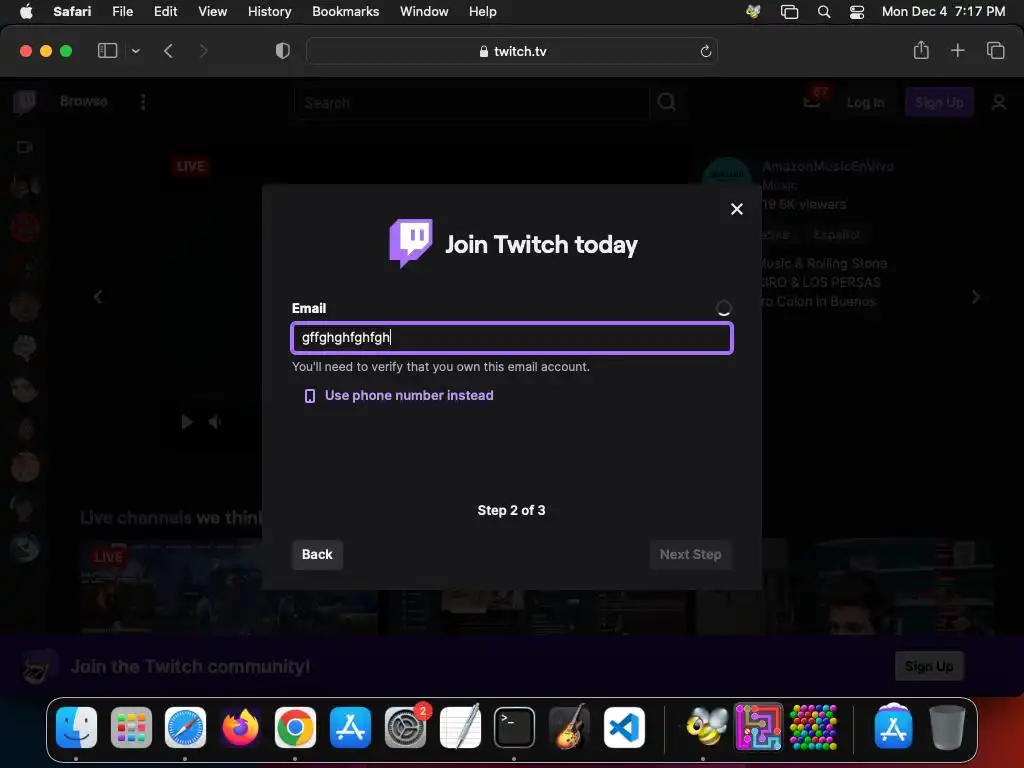This screenshot has height=768, width=1024.
Task: Go forward in Safari history
Action: 203,50
